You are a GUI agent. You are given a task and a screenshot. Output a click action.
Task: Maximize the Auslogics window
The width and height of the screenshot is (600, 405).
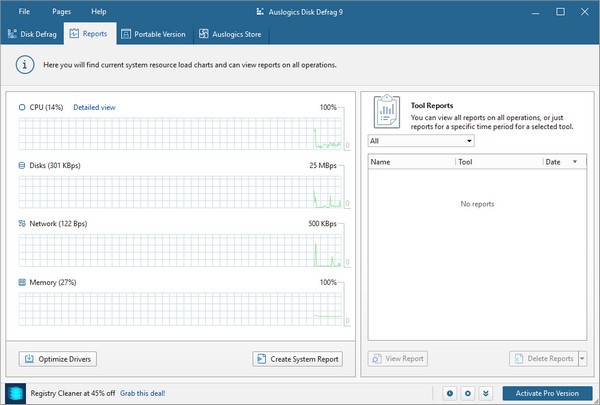(560, 12)
